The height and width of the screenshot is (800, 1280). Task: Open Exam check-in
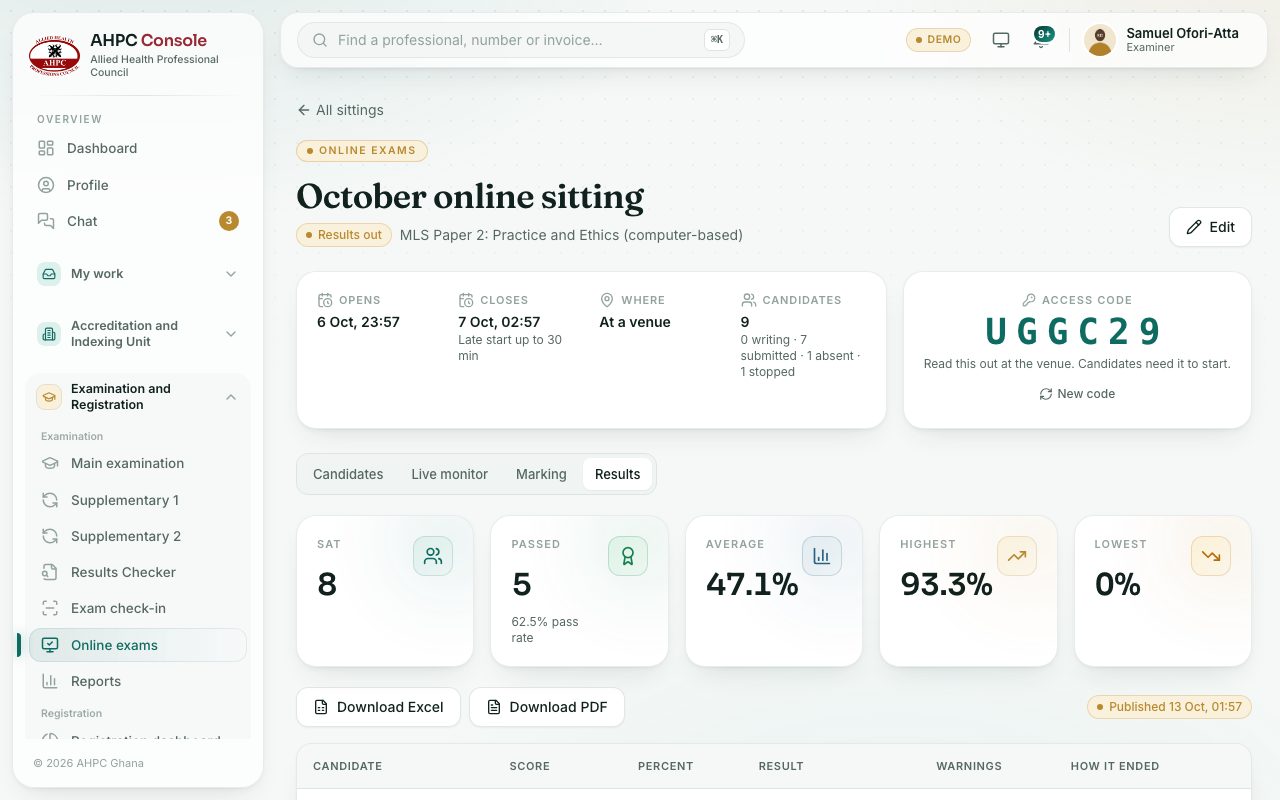pos(138,608)
